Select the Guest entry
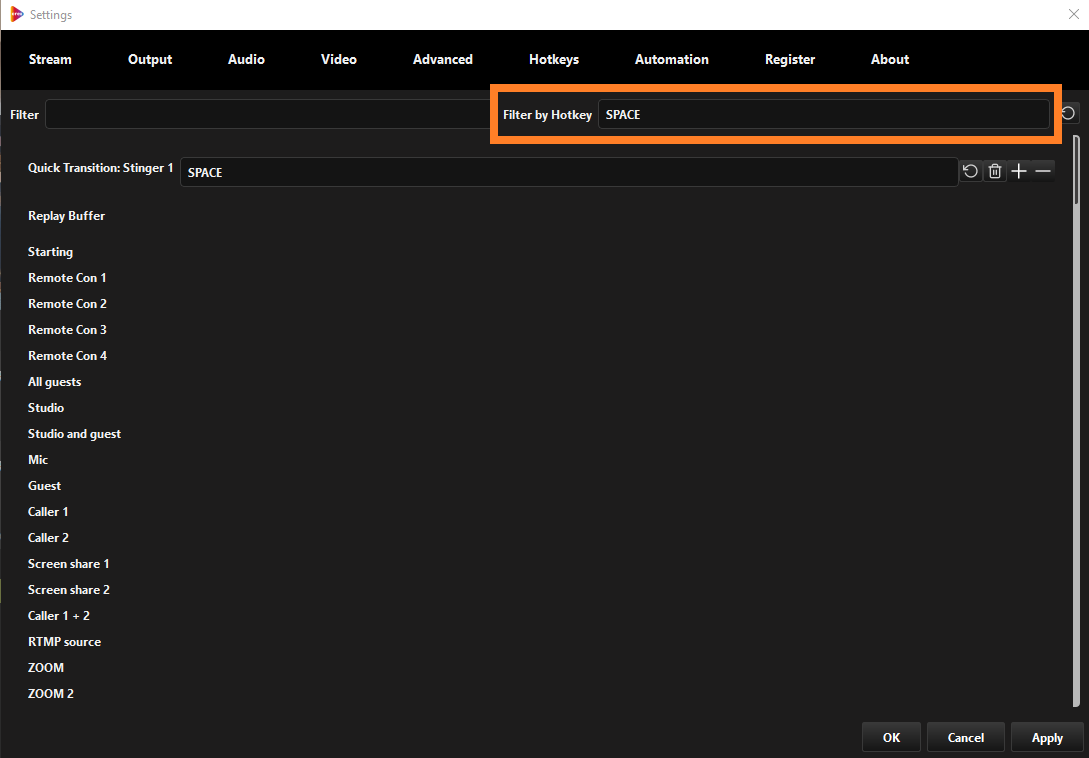The height and width of the screenshot is (758, 1089). pyautogui.click(x=44, y=485)
